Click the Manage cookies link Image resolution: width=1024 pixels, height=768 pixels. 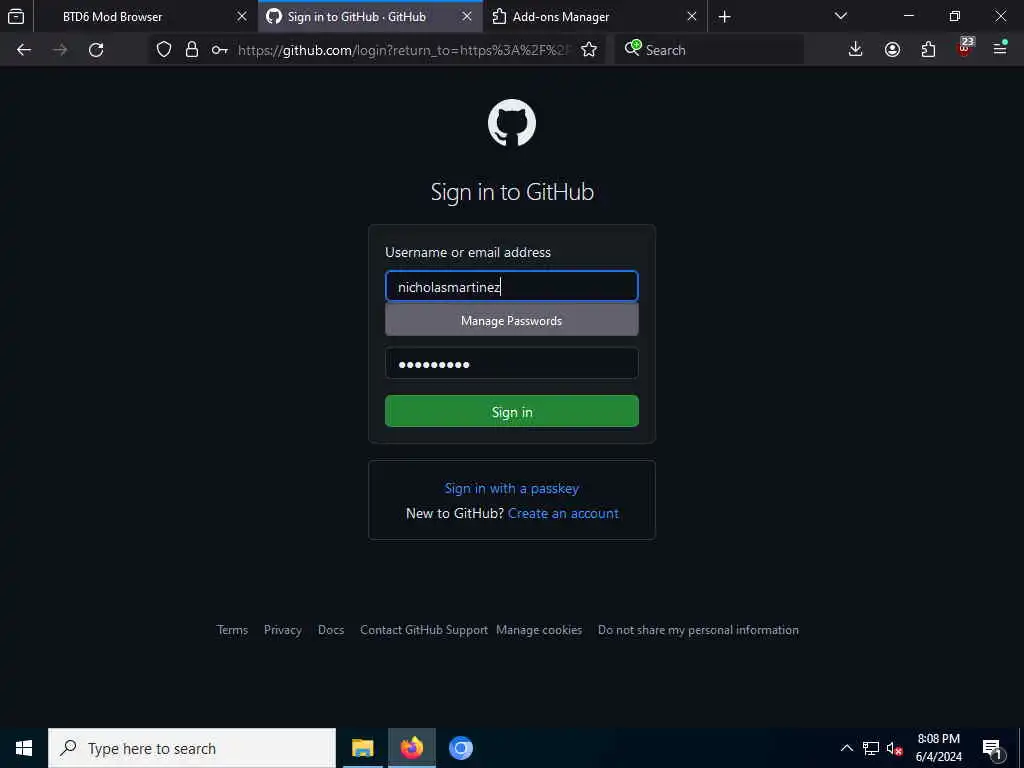539,630
